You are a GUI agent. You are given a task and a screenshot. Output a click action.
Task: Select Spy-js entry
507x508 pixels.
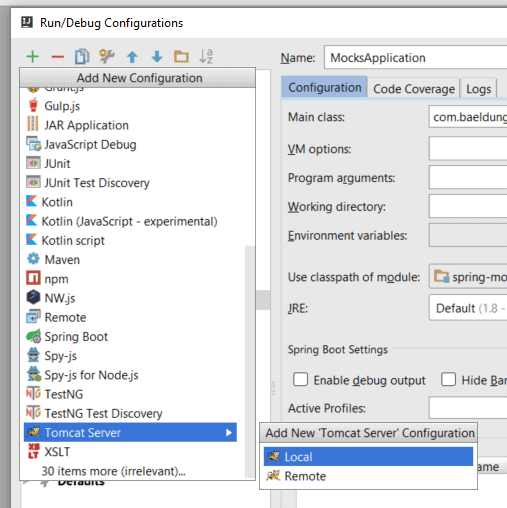tap(130, 356)
